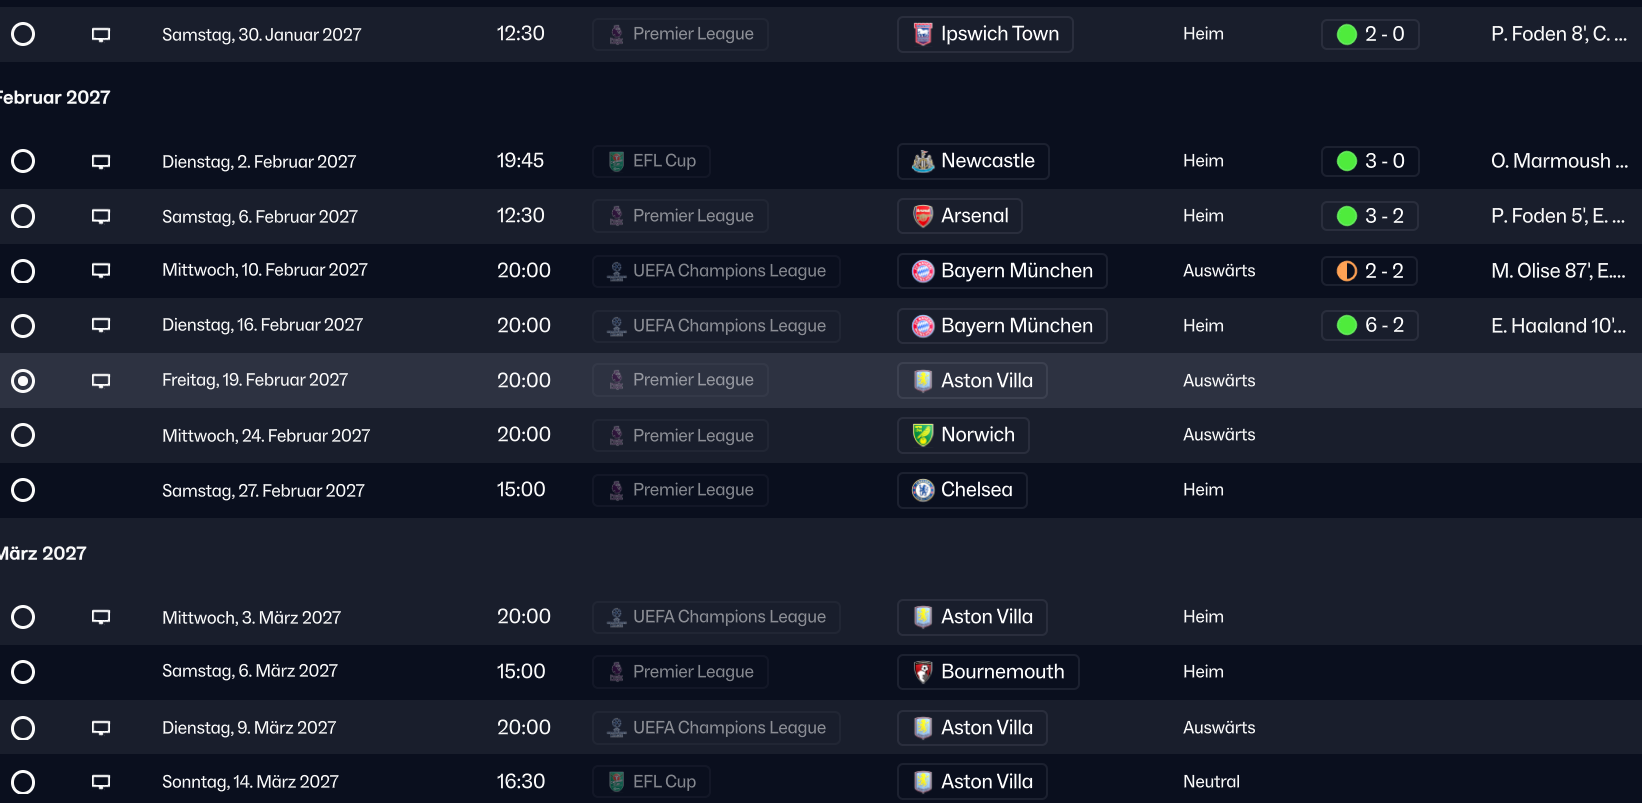Open the Ipswich Town team button
This screenshot has height=803, width=1642.
(985, 34)
